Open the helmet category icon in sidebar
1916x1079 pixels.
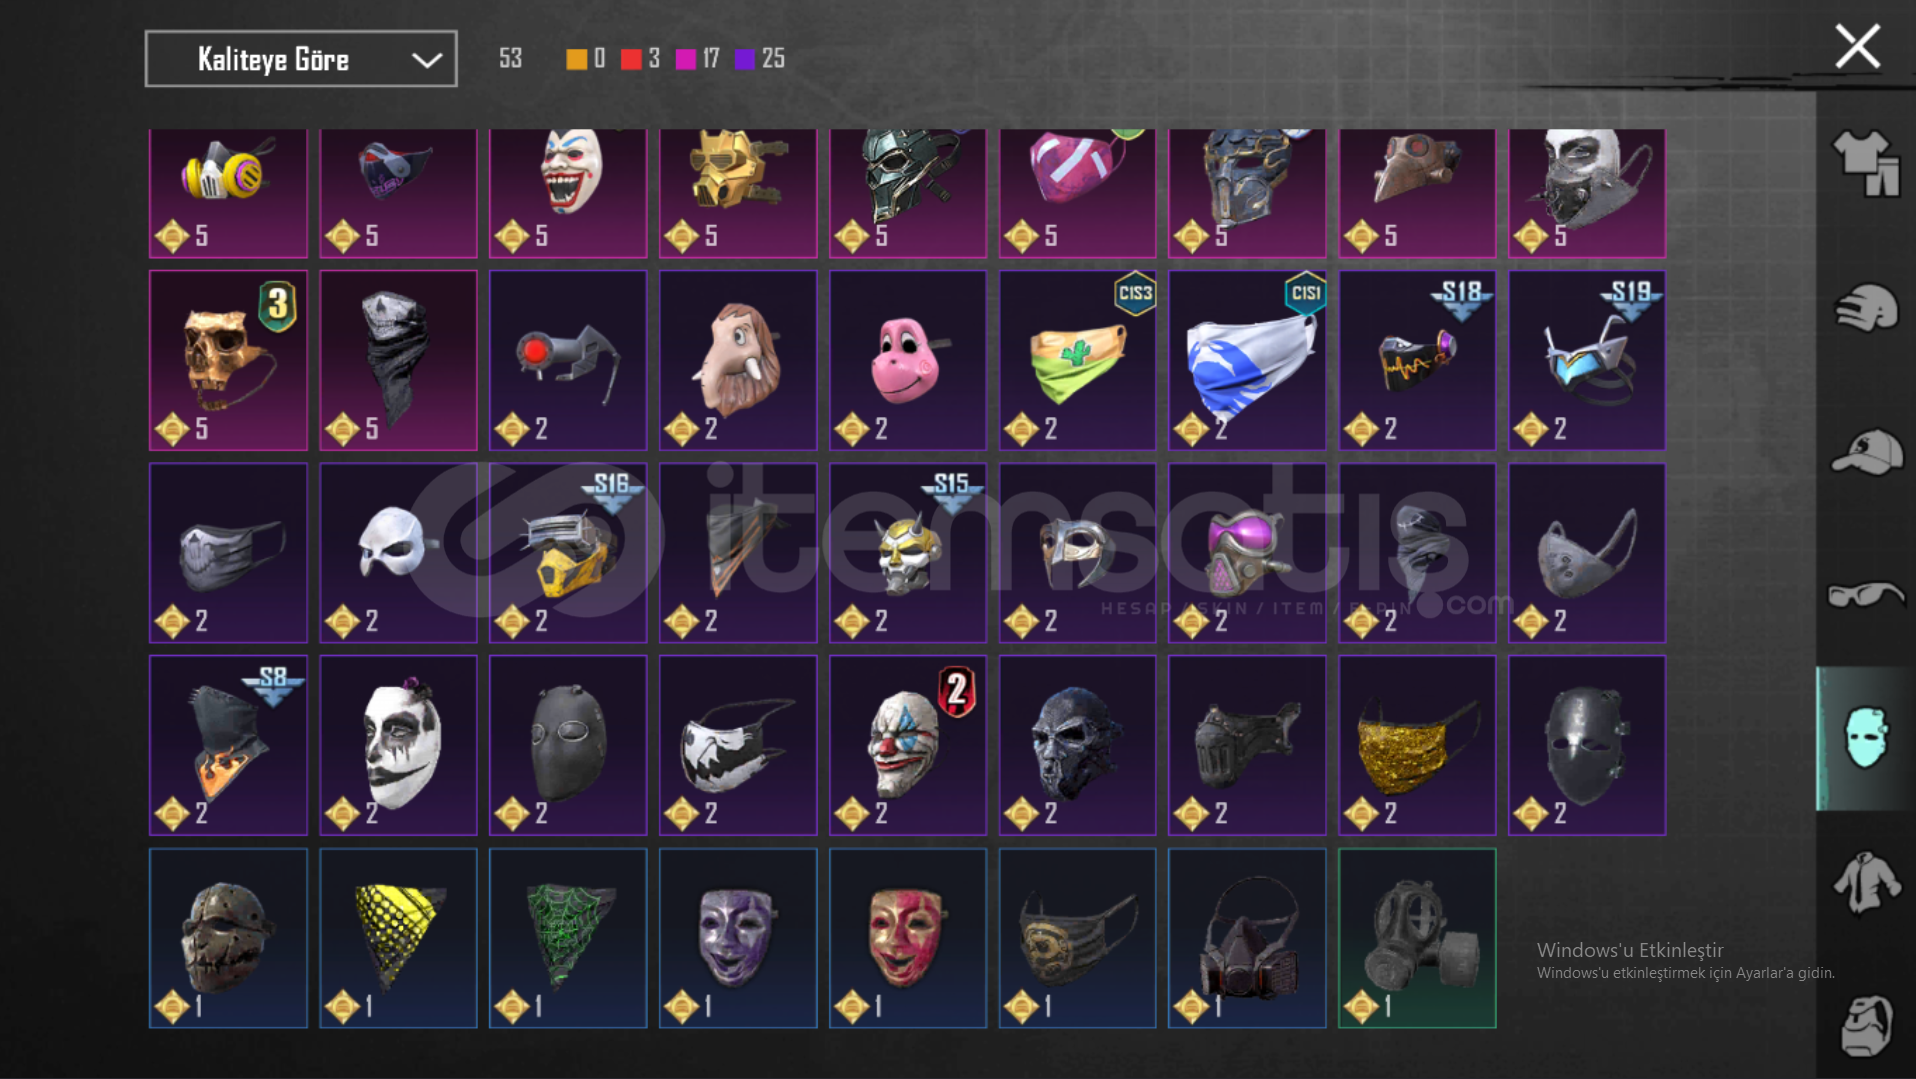pyautogui.click(x=1865, y=308)
